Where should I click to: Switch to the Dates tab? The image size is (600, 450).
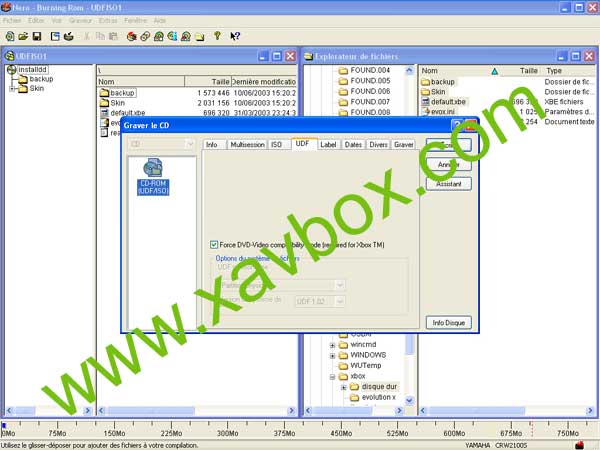pyautogui.click(x=353, y=145)
